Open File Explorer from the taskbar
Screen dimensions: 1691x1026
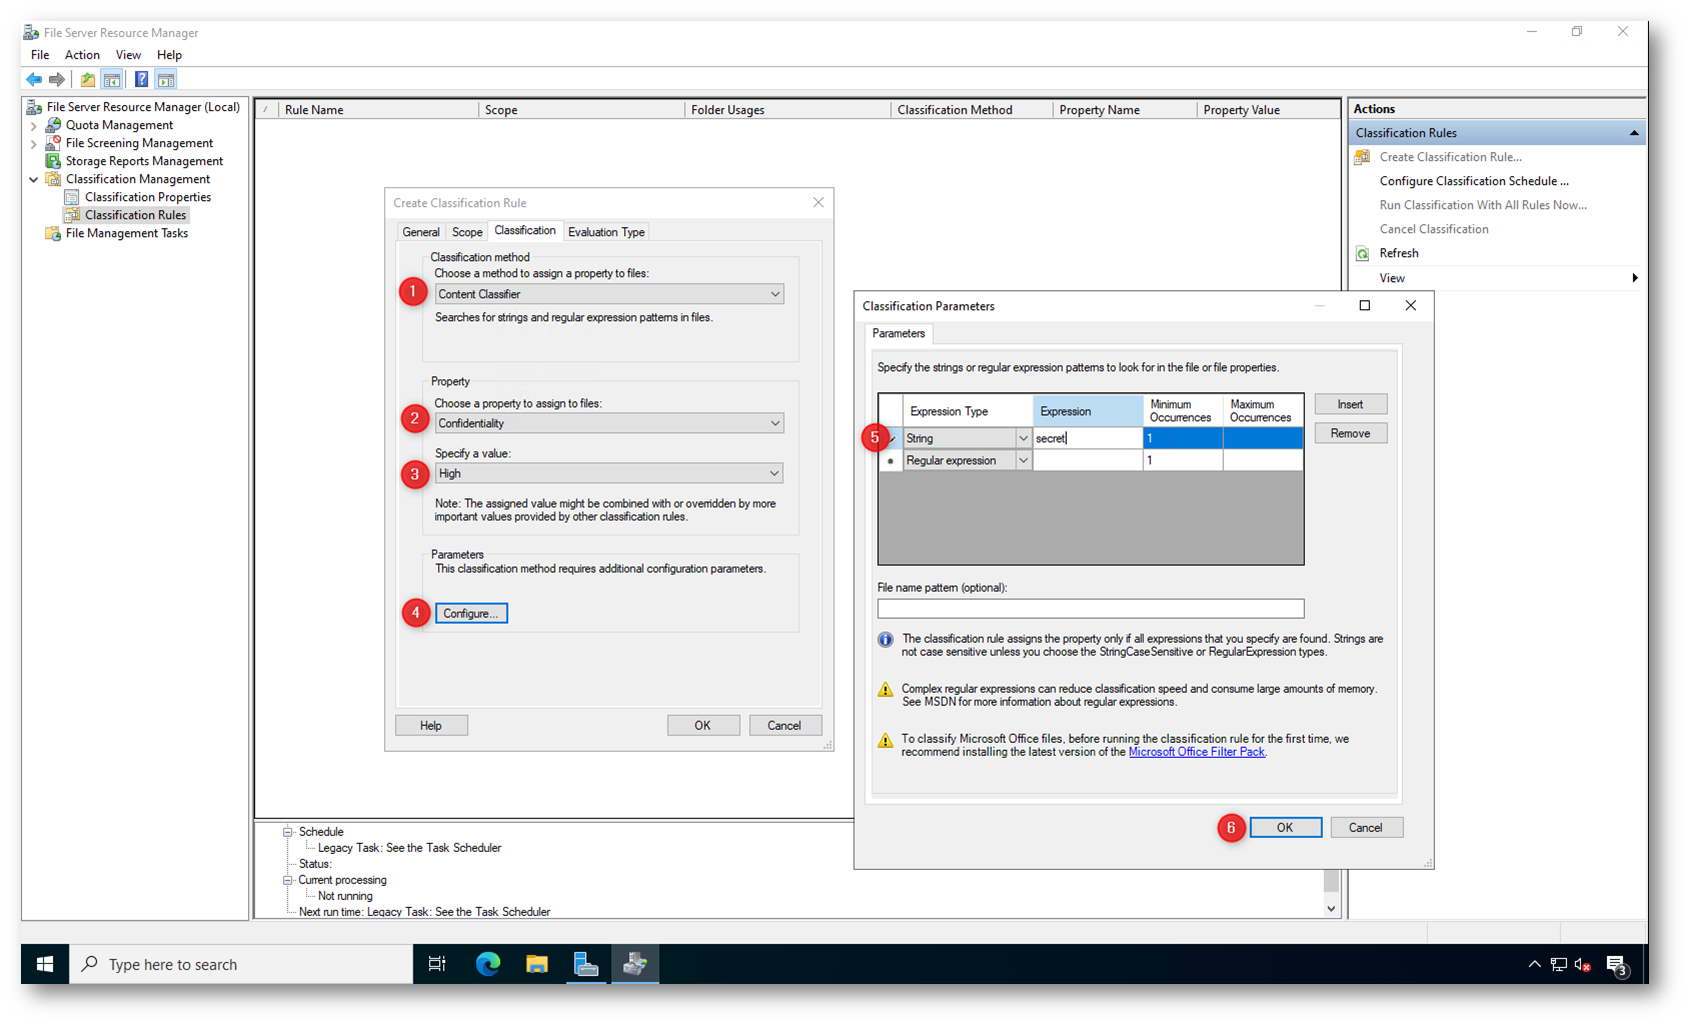(x=537, y=964)
